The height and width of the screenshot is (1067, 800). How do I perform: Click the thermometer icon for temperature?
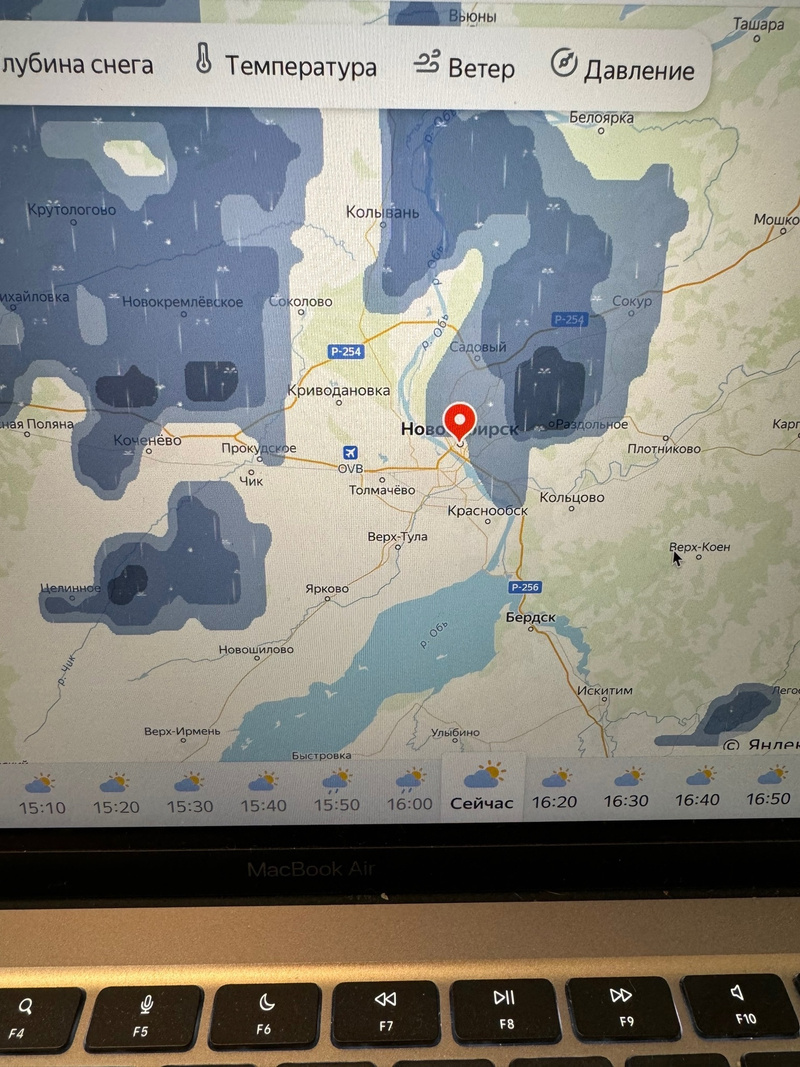click(203, 59)
